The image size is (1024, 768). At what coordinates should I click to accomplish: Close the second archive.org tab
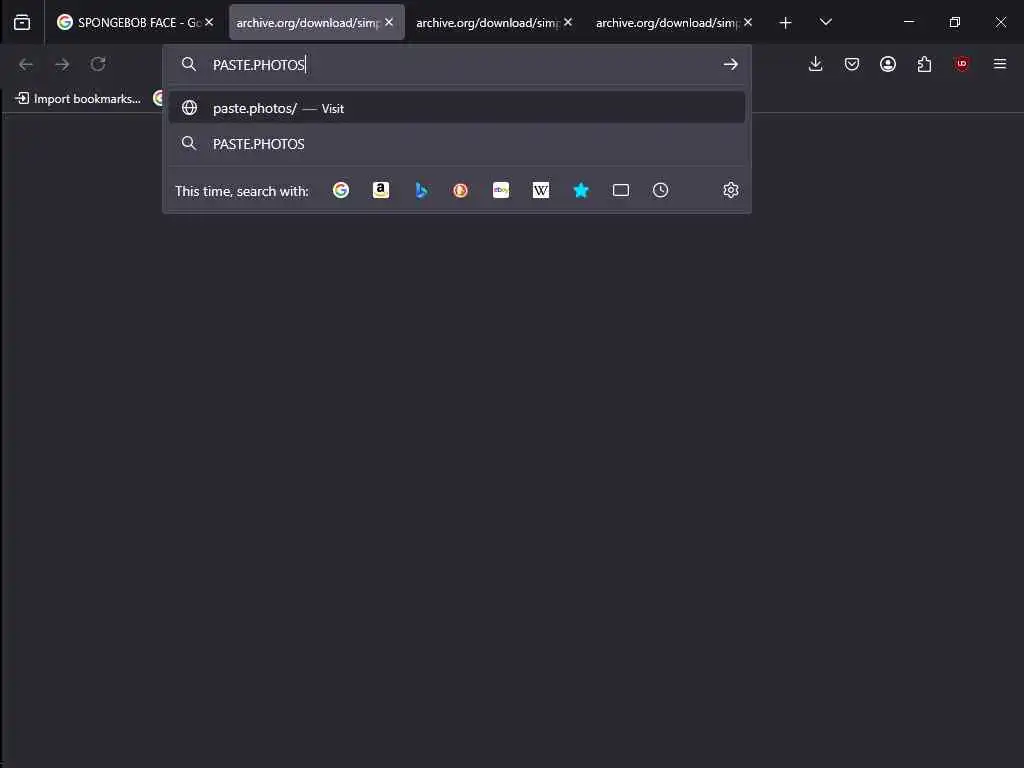[568, 23]
